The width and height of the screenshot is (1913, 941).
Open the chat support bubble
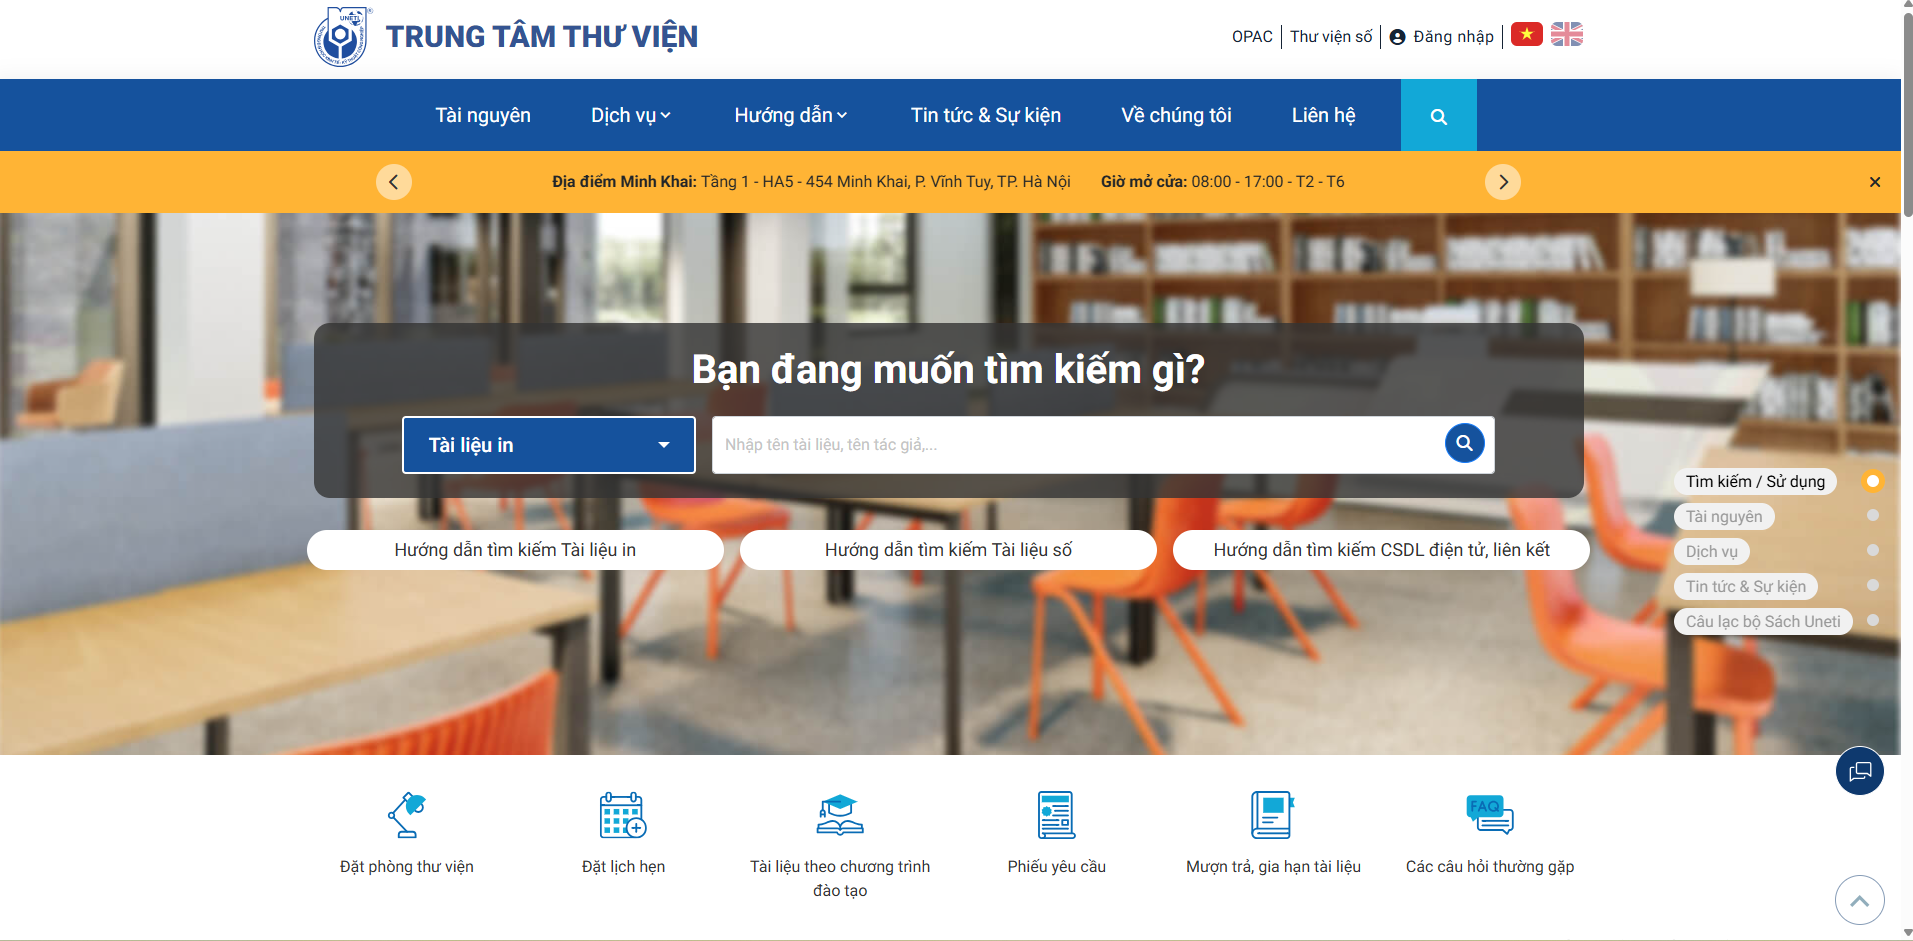pyautogui.click(x=1859, y=771)
